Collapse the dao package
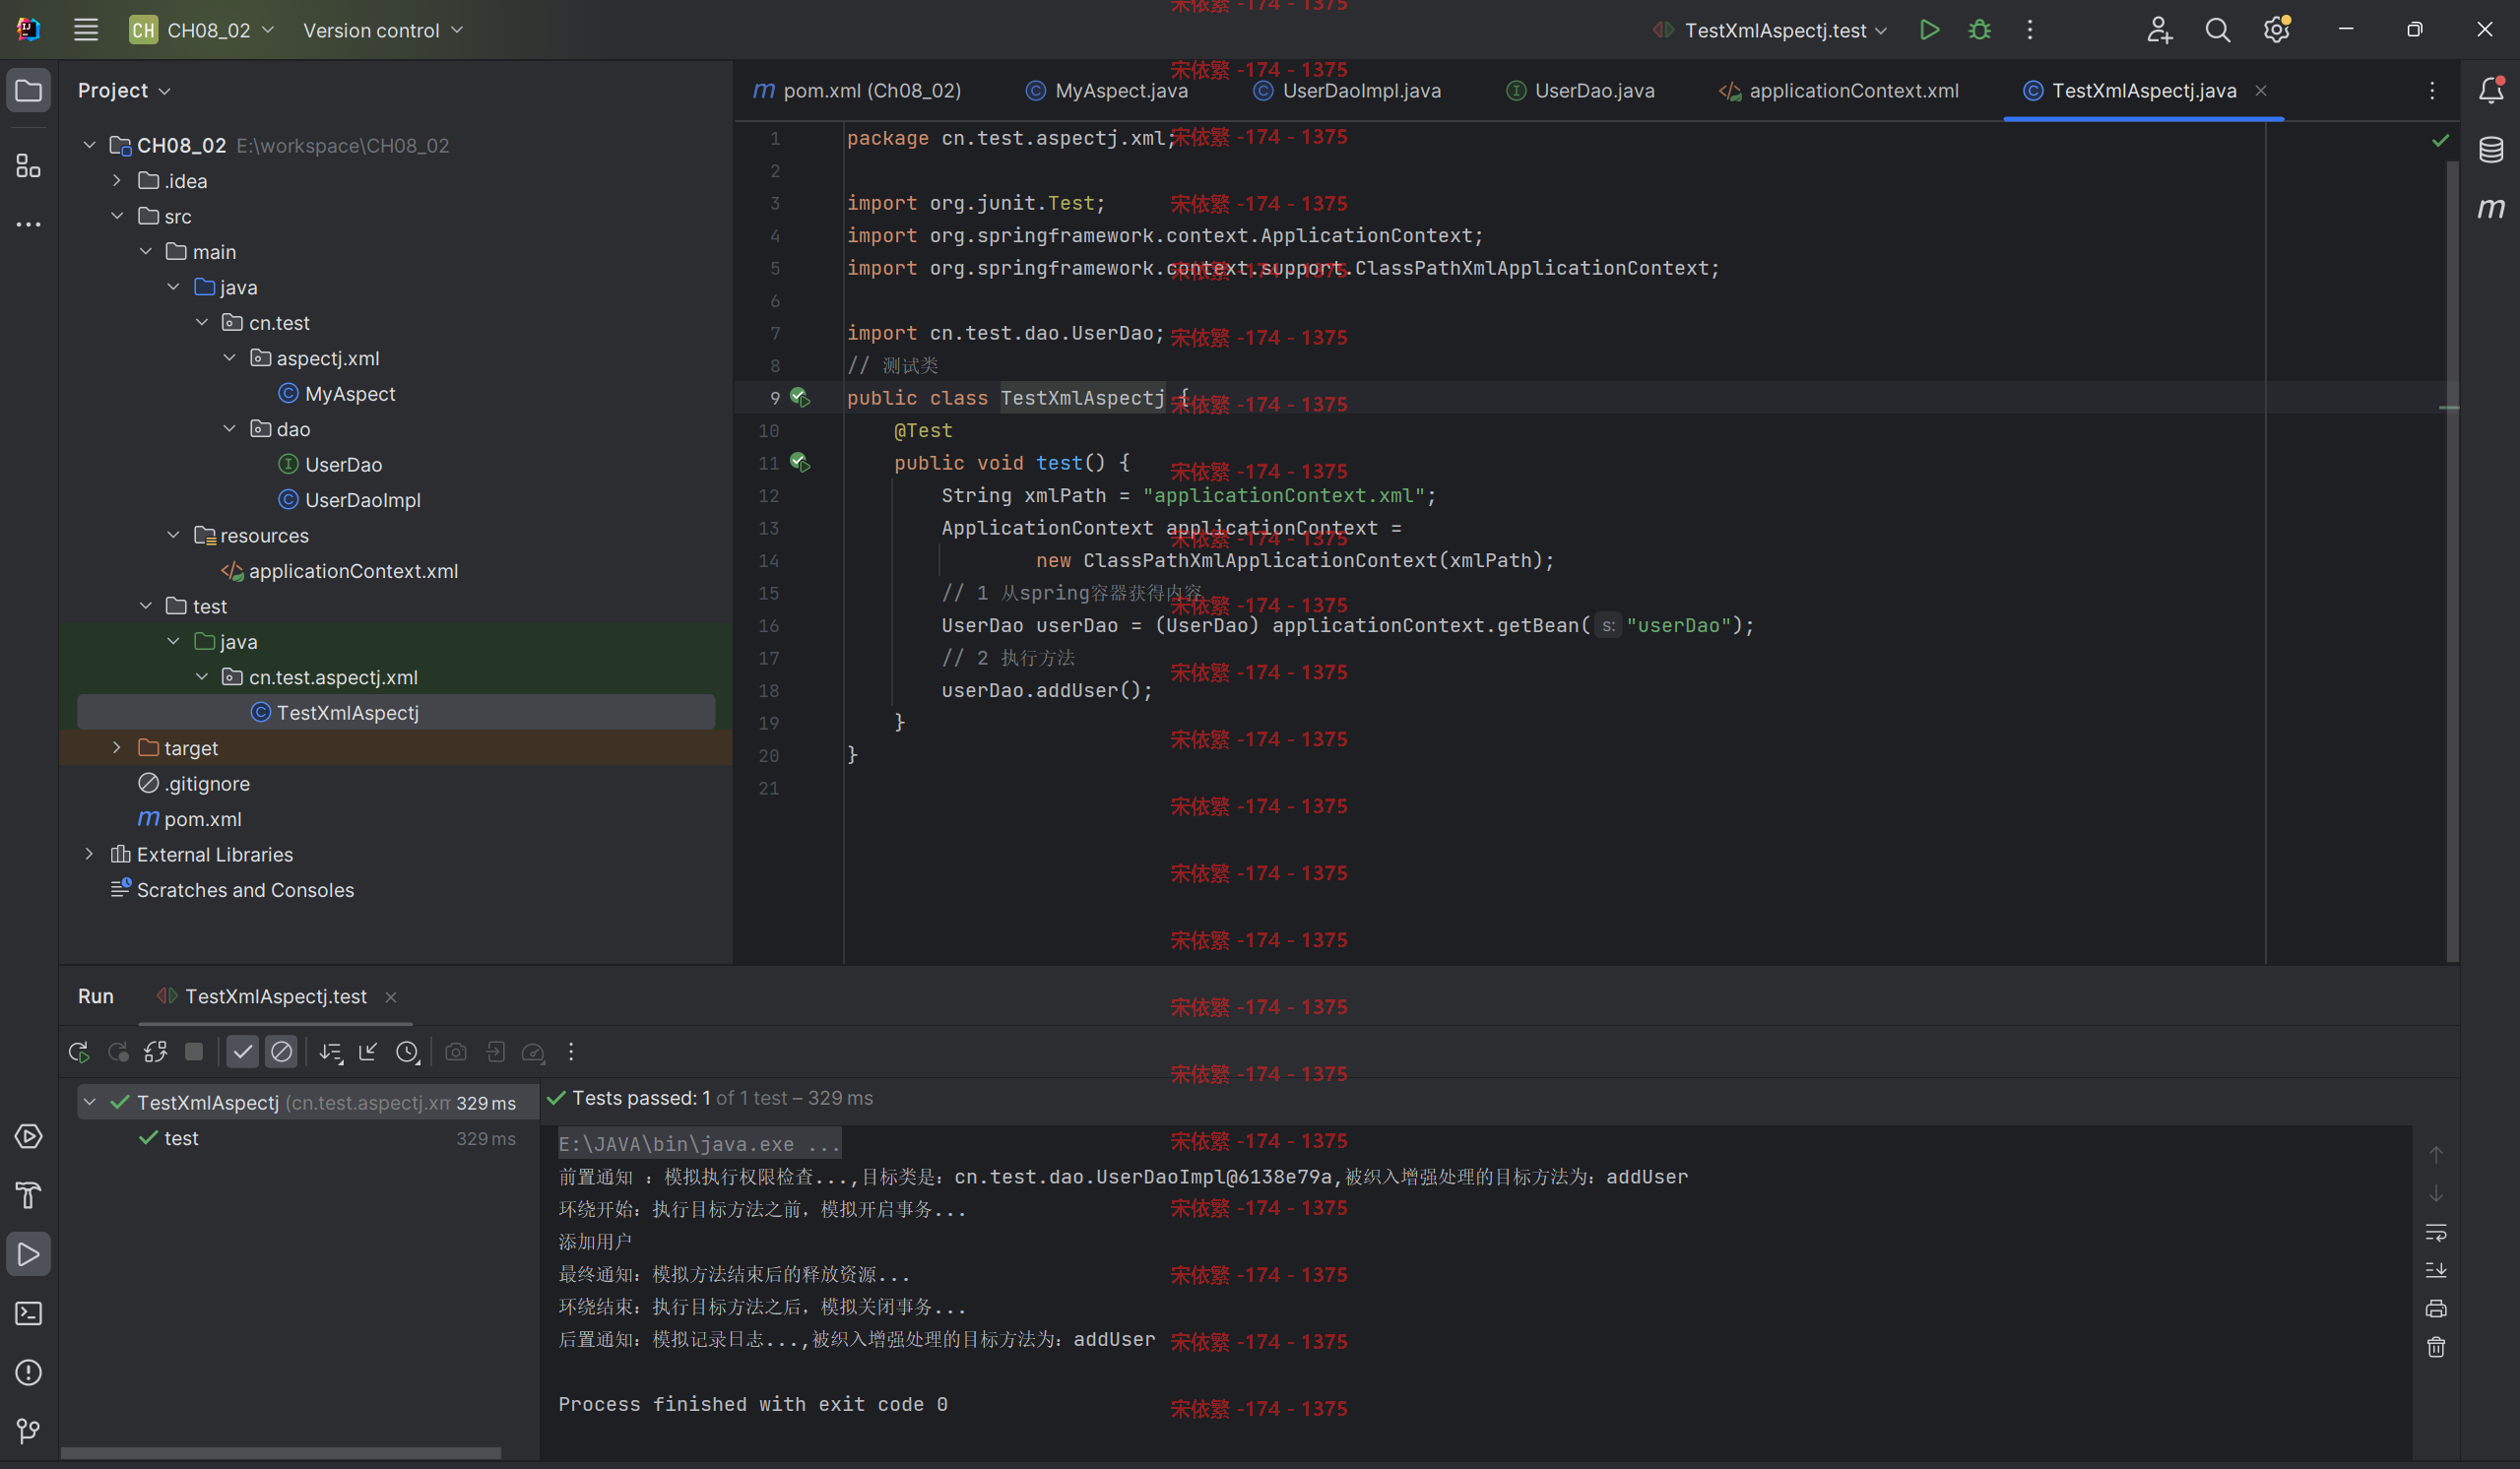2520x1469 pixels. tap(229, 429)
